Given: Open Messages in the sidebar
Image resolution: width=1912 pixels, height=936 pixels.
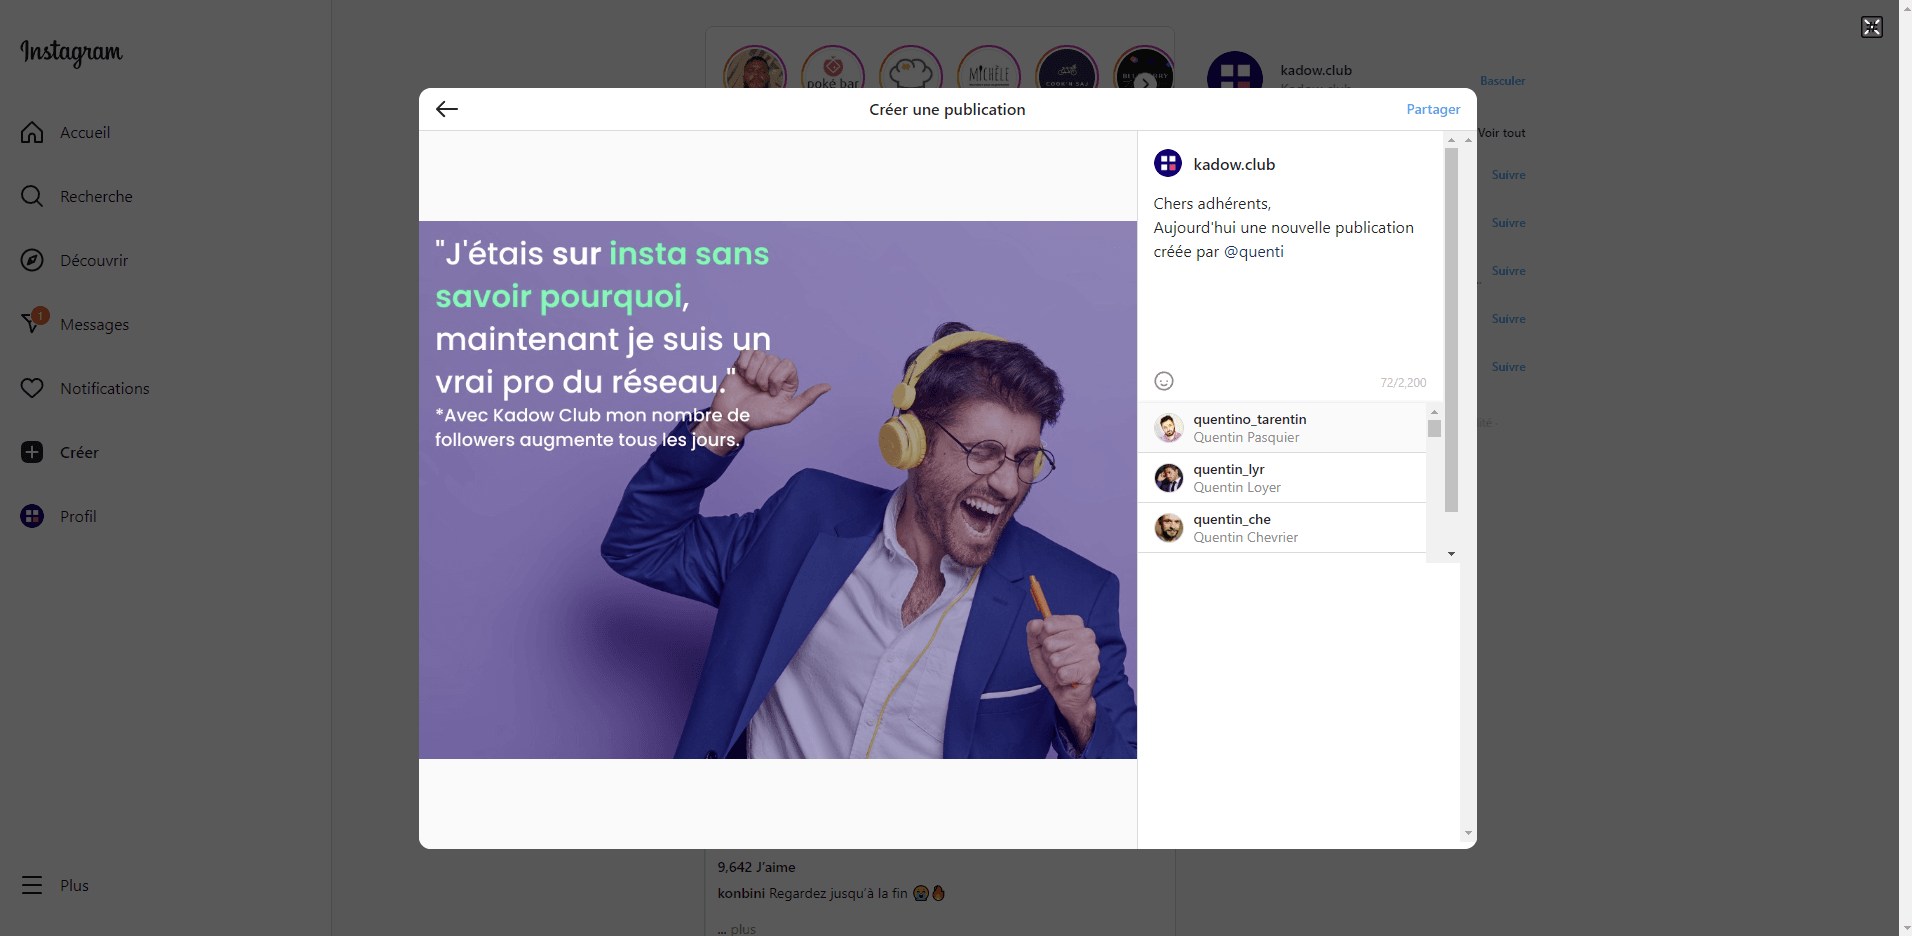Looking at the screenshot, I should click(x=75, y=324).
